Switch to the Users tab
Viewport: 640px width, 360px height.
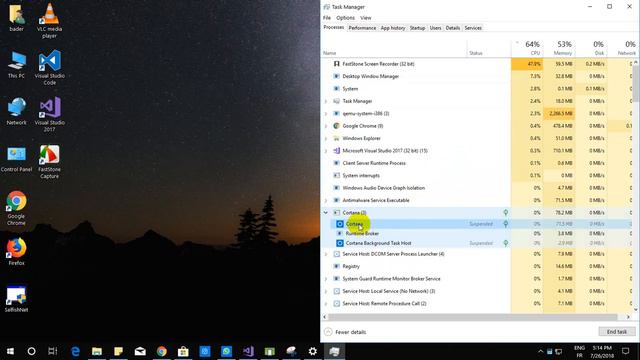click(436, 28)
